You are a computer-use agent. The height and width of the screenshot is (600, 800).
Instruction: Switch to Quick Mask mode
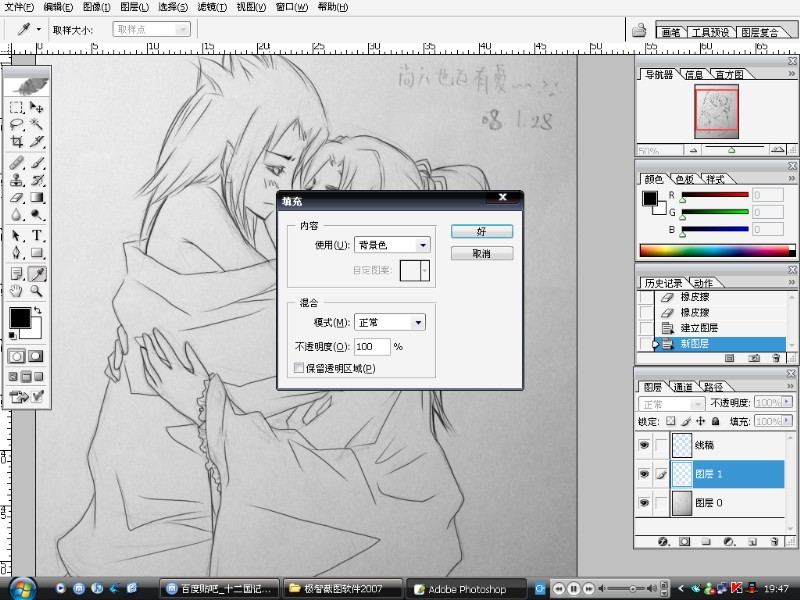click(36, 356)
